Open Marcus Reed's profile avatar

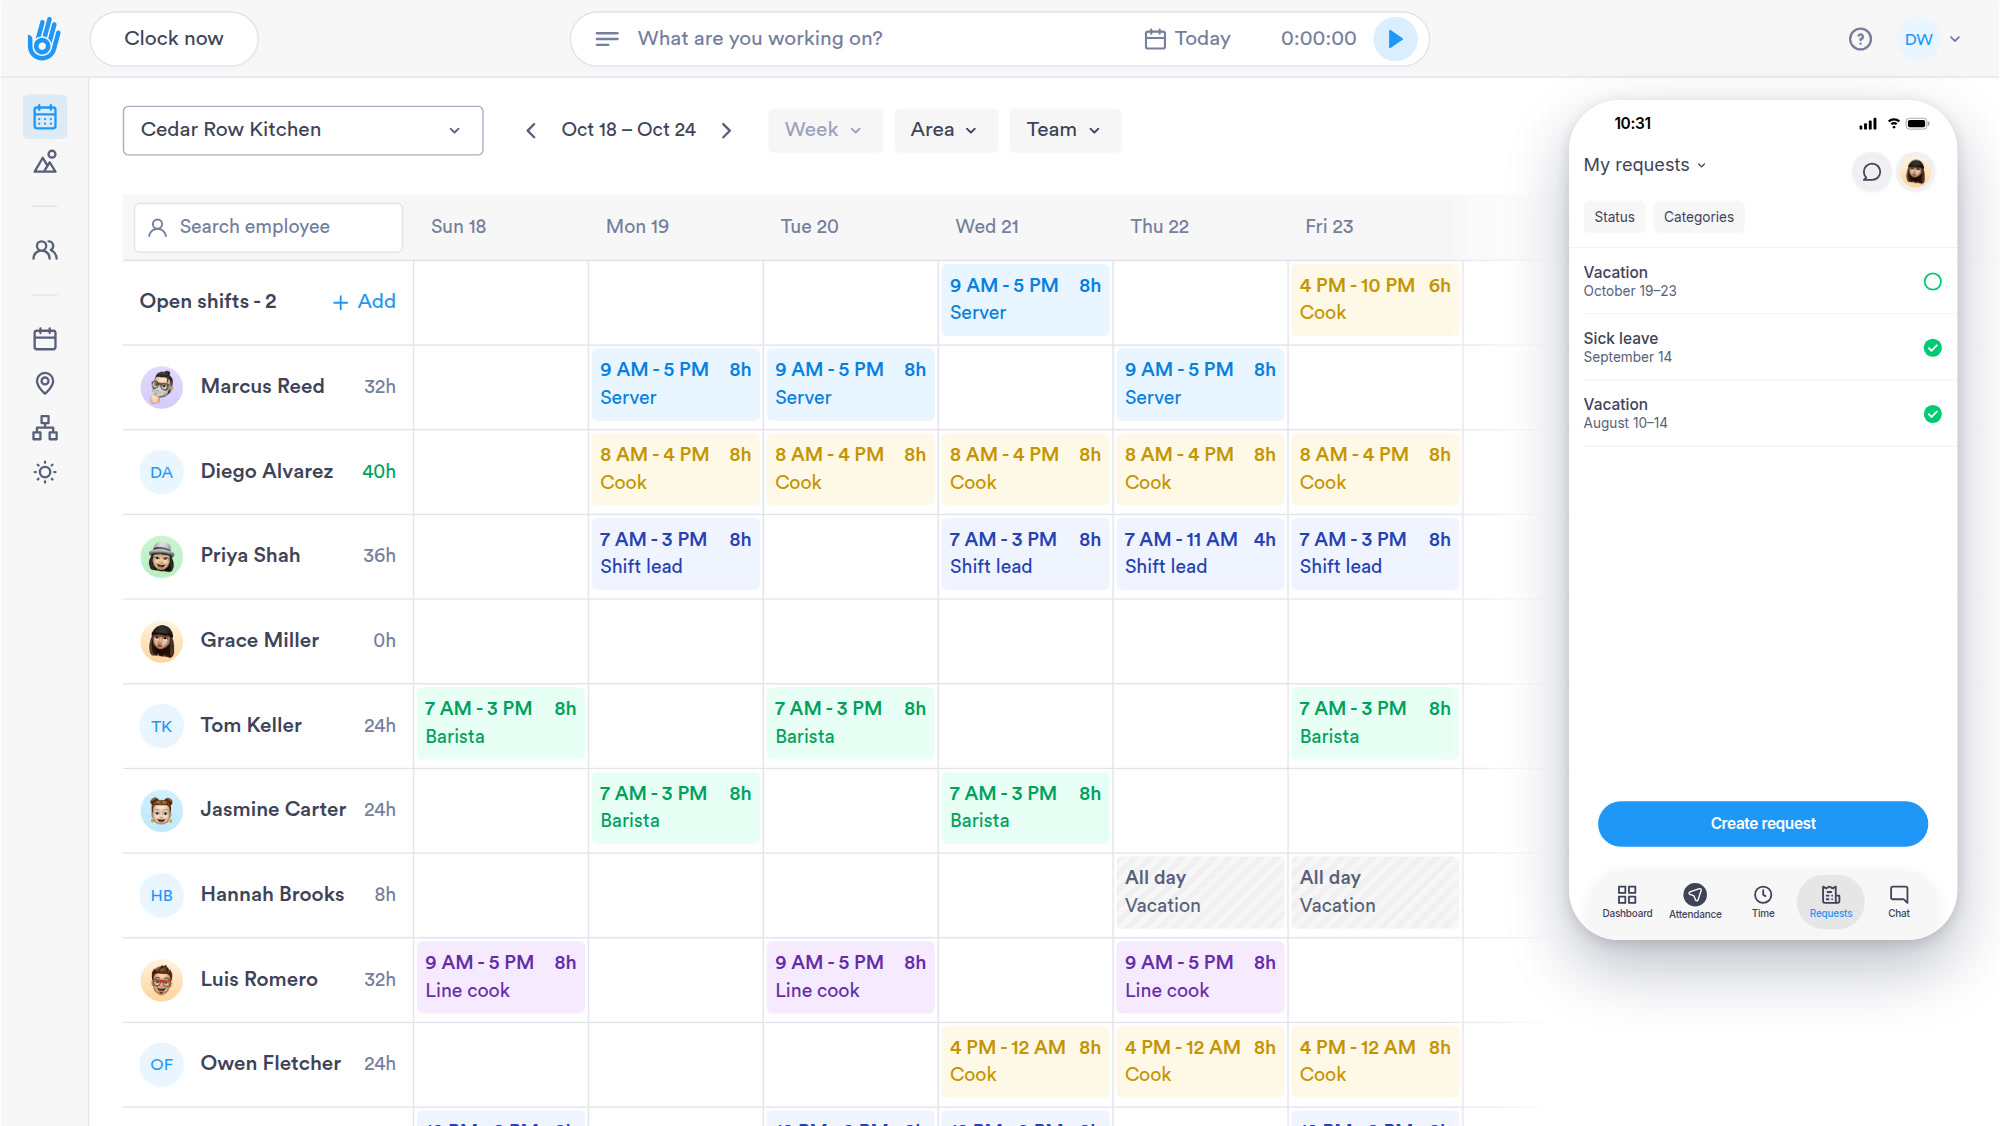point(161,387)
